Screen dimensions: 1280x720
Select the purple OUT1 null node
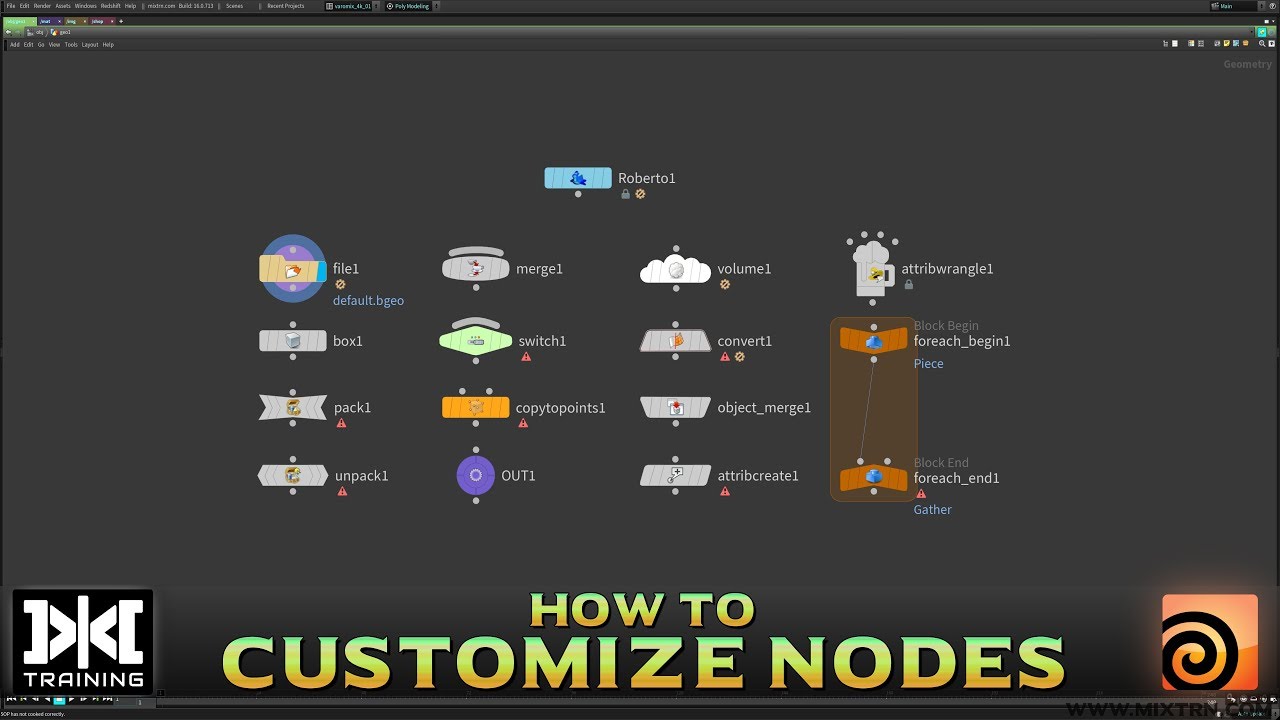(476, 476)
